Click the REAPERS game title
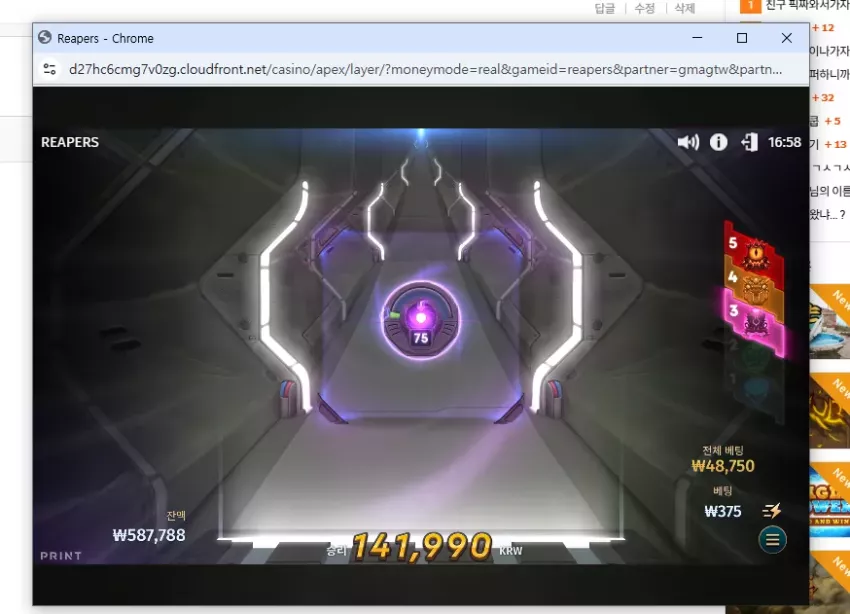 point(70,142)
